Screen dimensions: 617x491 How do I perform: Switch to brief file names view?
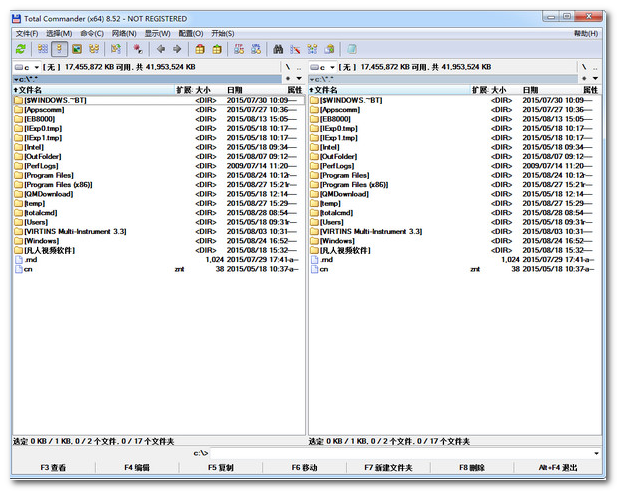click(x=42, y=49)
